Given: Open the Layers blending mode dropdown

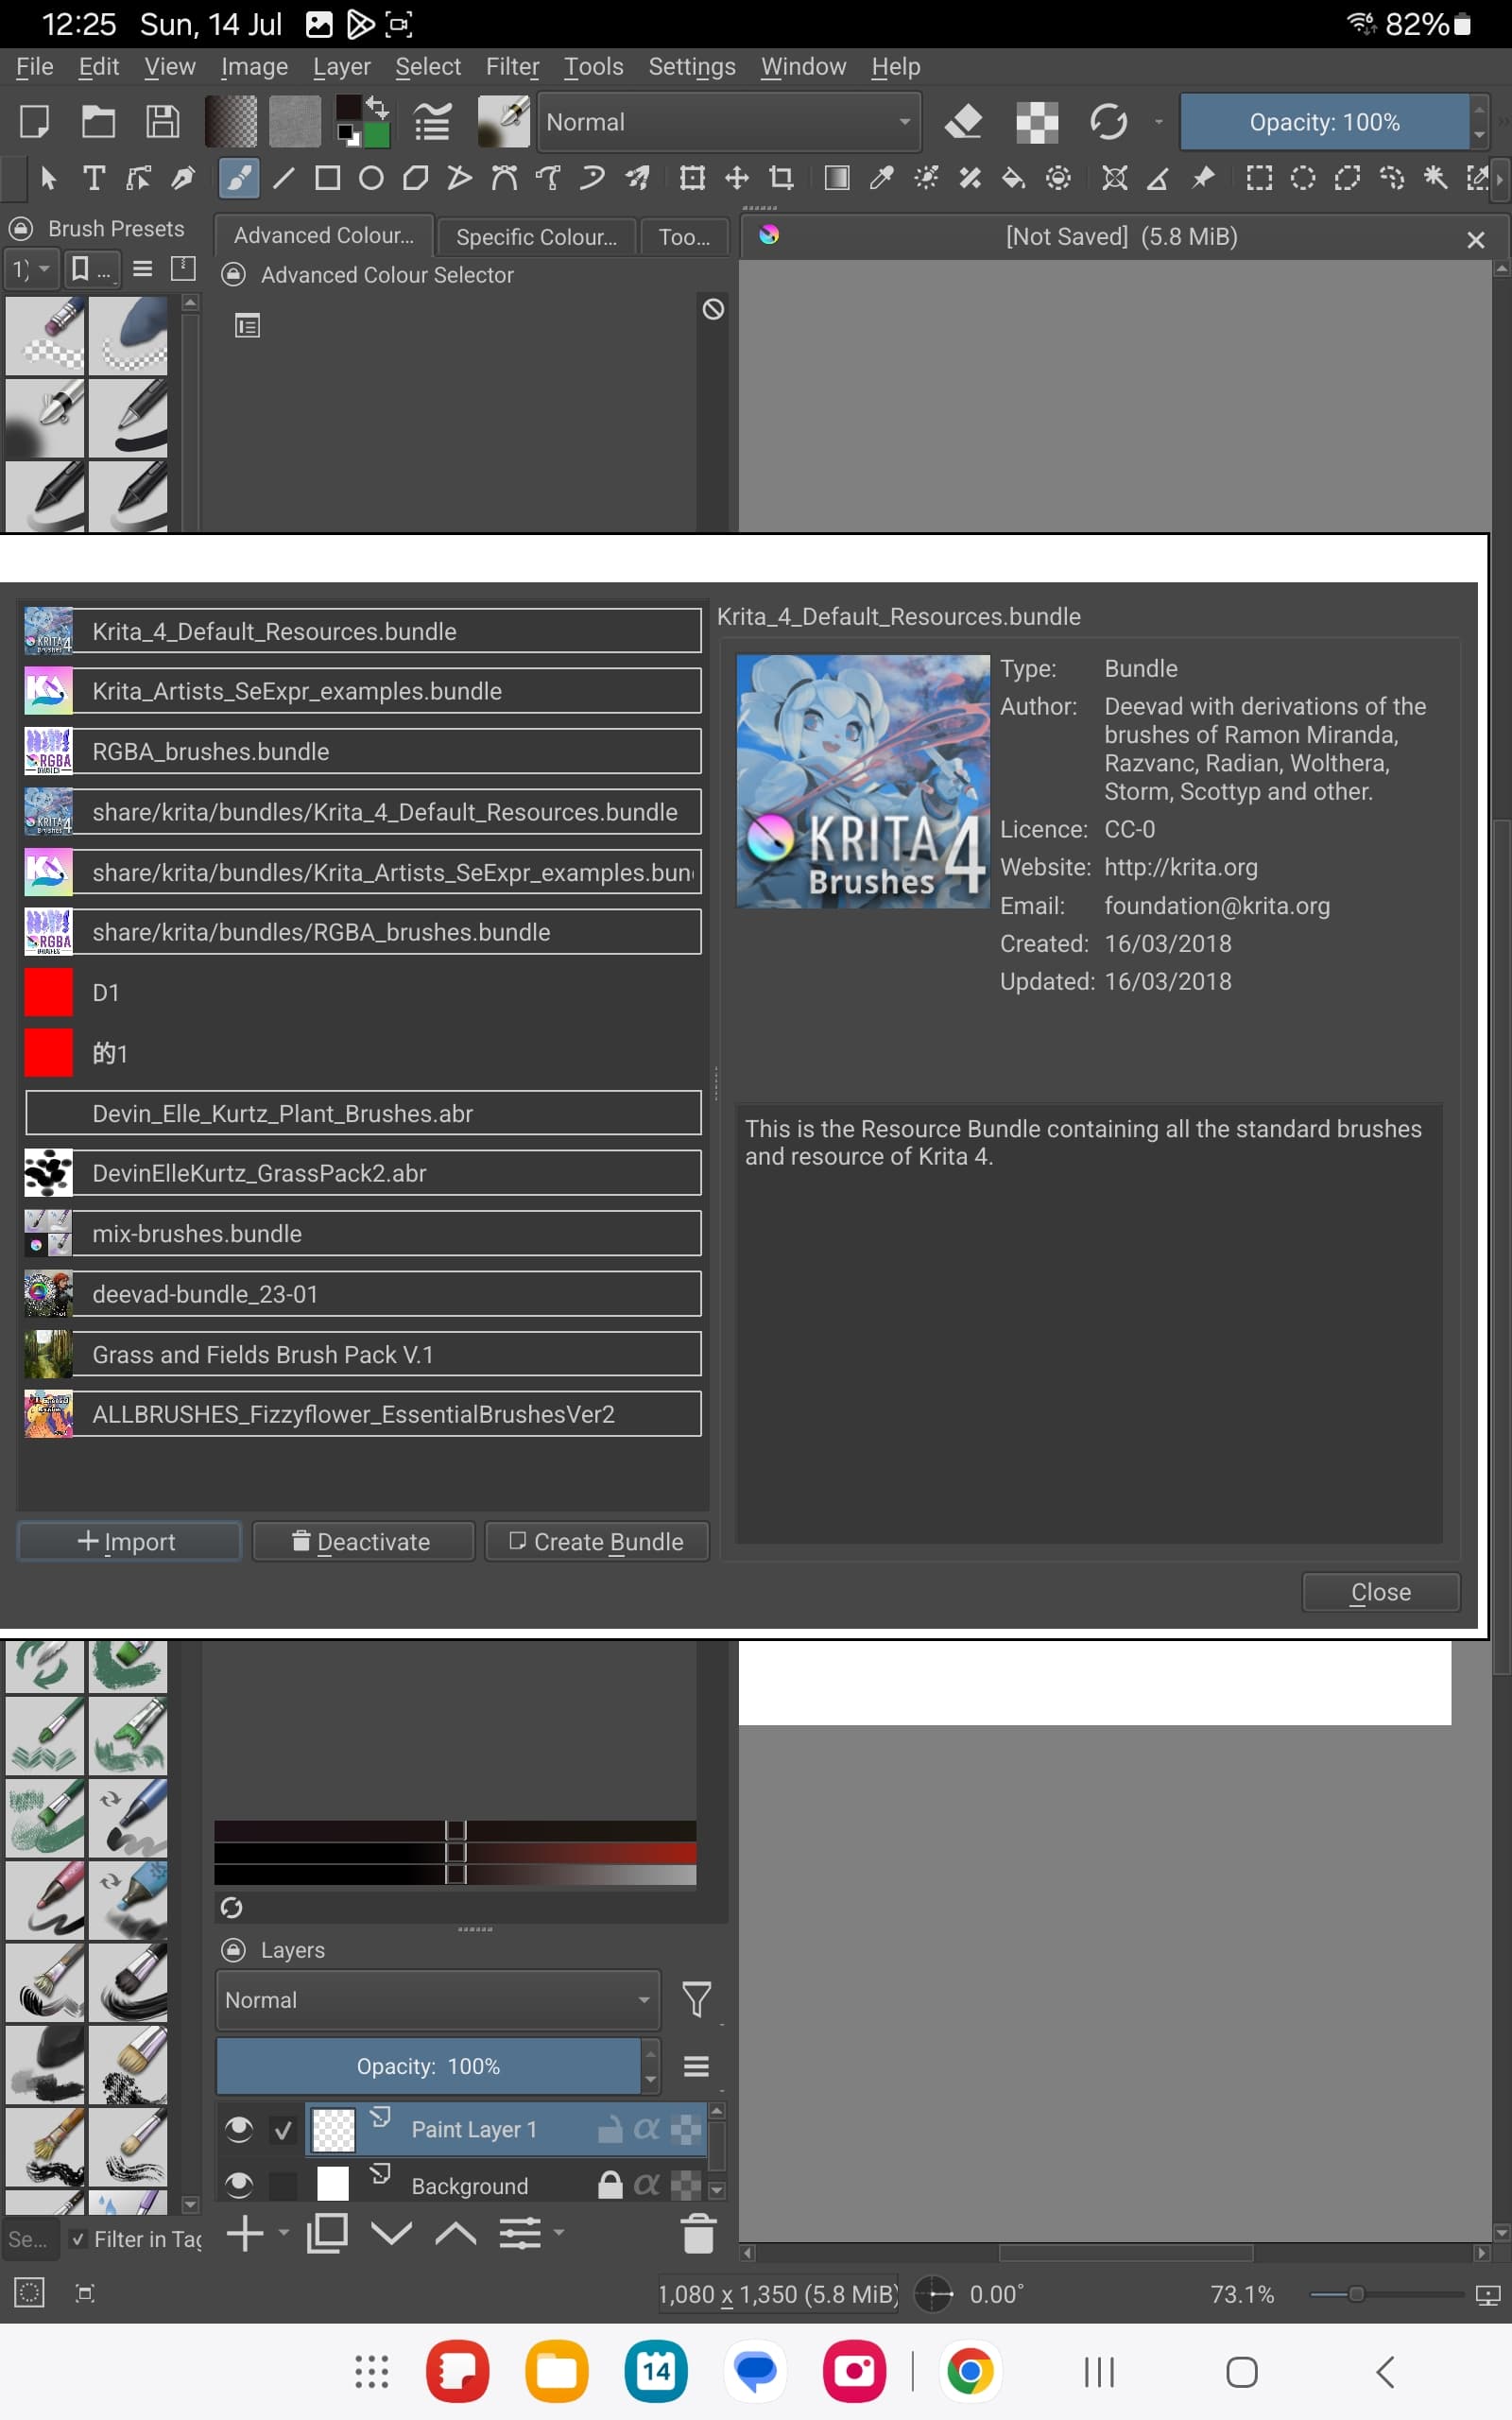Looking at the screenshot, I should point(438,2000).
